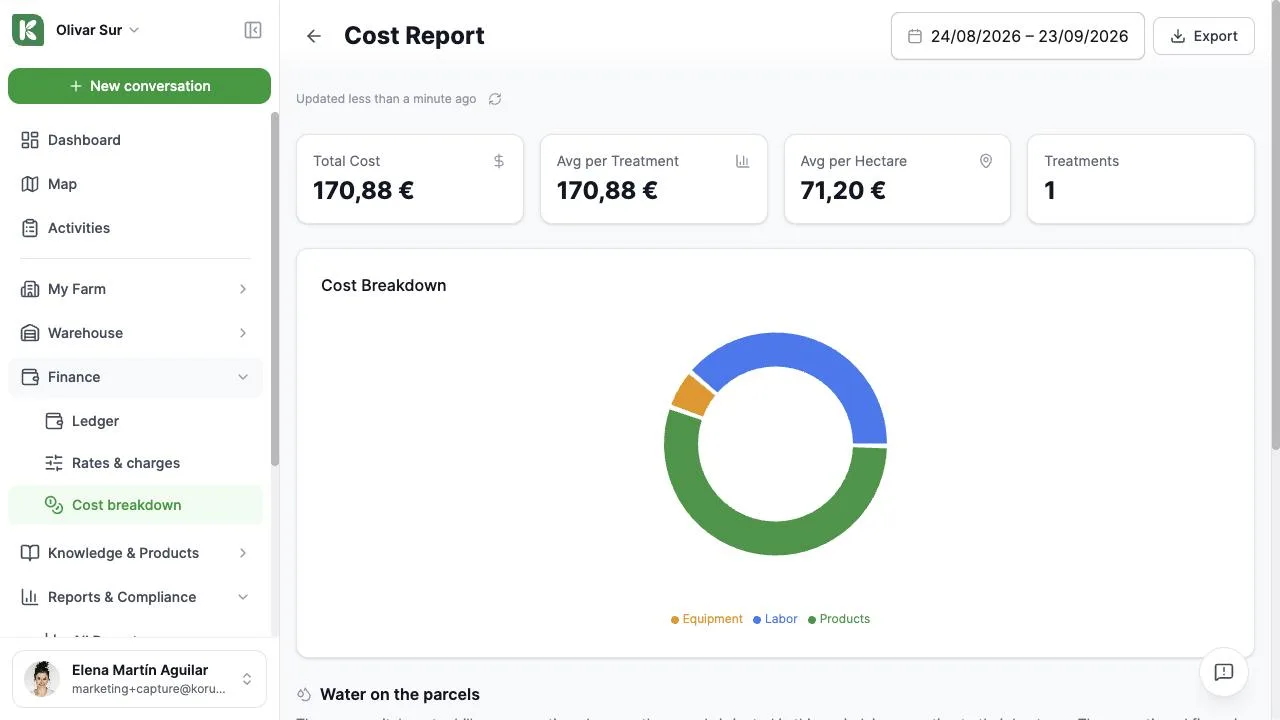Click the calendar icon in date range
The width and height of the screenshot is (1280, 720).
coord(914,36)
